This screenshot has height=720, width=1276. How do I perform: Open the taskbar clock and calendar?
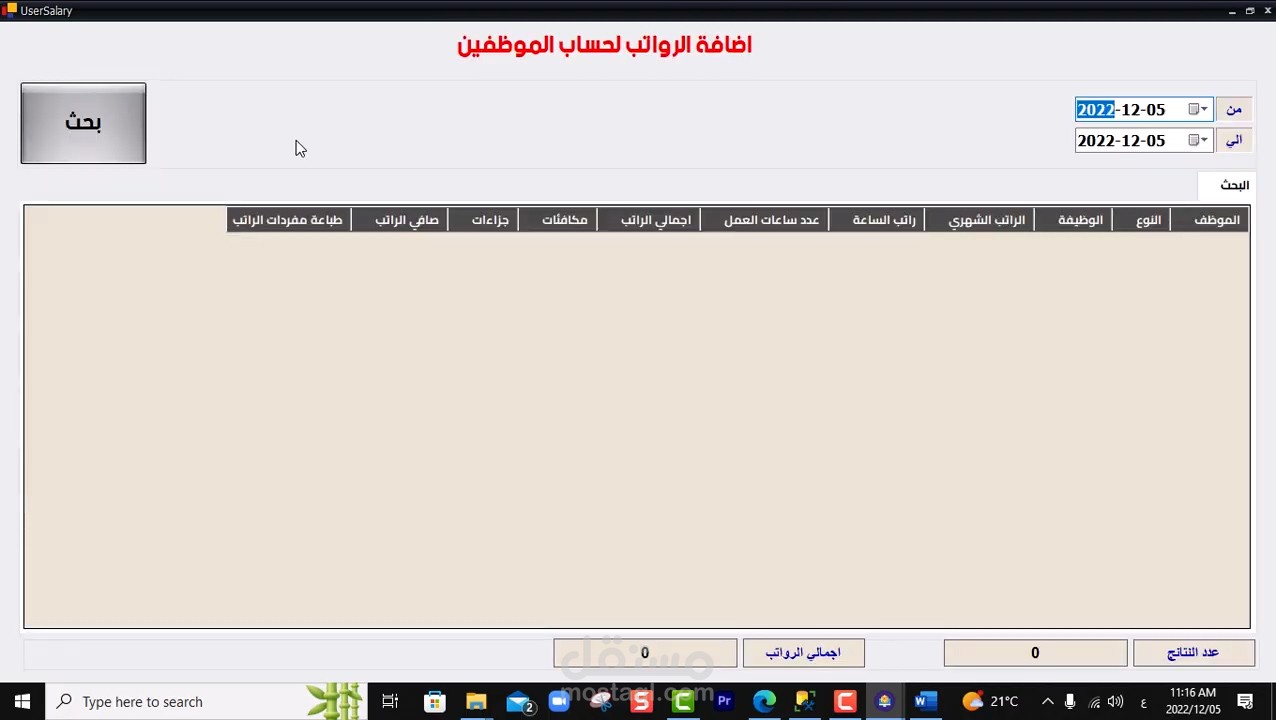click(x=1193, y=702)
